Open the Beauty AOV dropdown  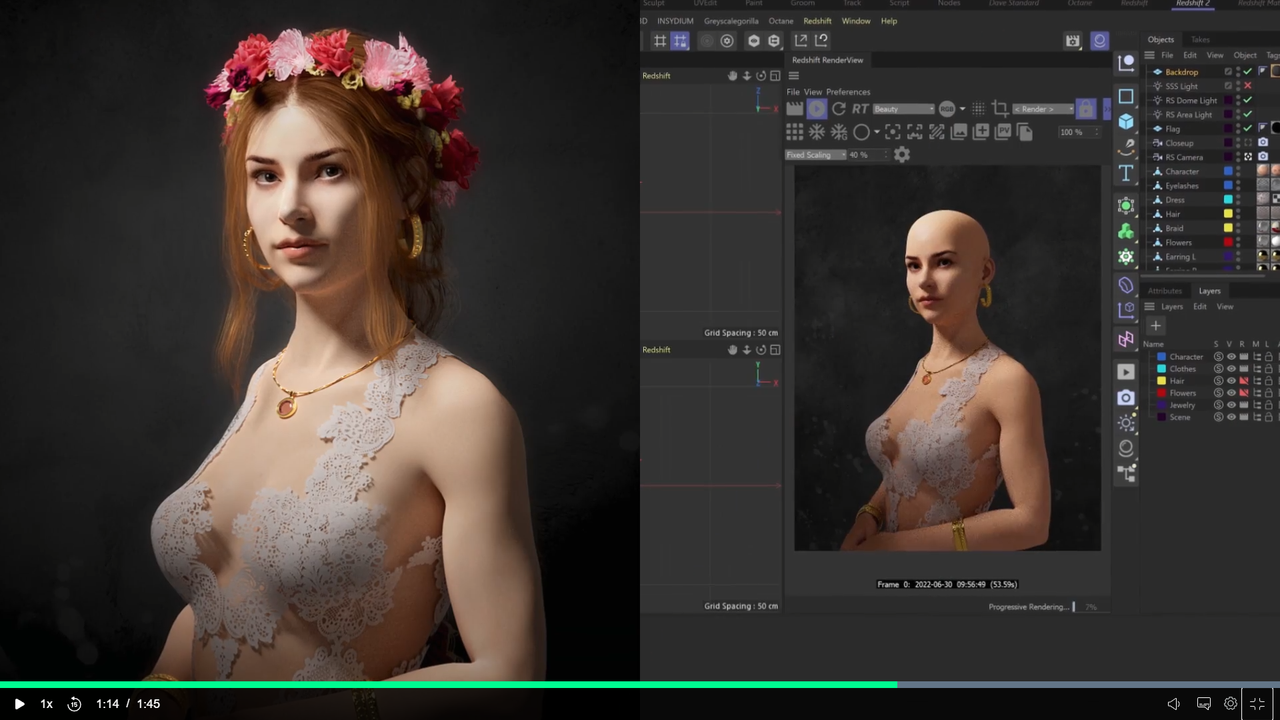click(x=903, y=109)
